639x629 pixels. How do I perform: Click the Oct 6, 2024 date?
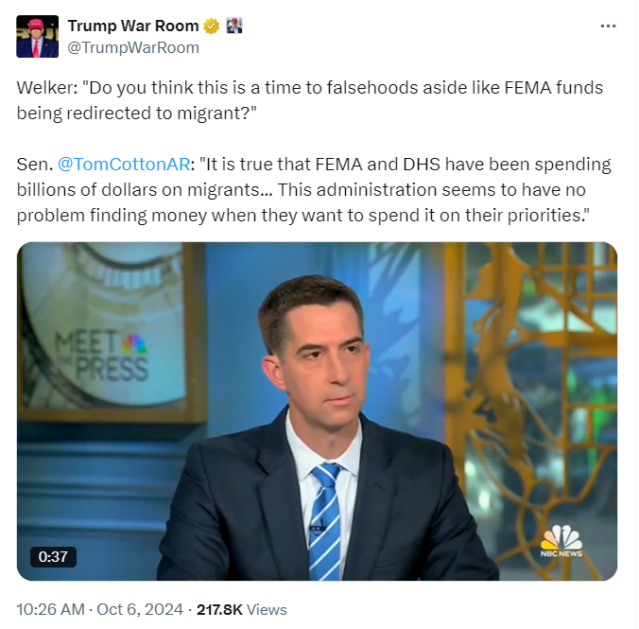click(140, 609)
